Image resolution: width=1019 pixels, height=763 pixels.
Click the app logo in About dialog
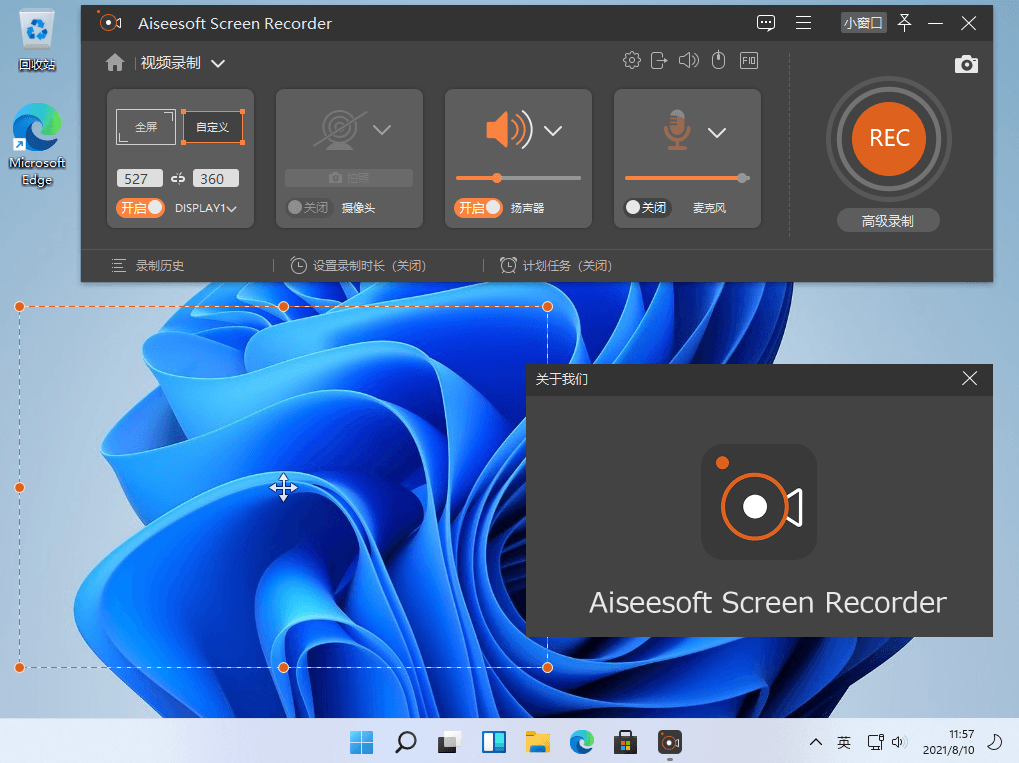click(759, 502)
